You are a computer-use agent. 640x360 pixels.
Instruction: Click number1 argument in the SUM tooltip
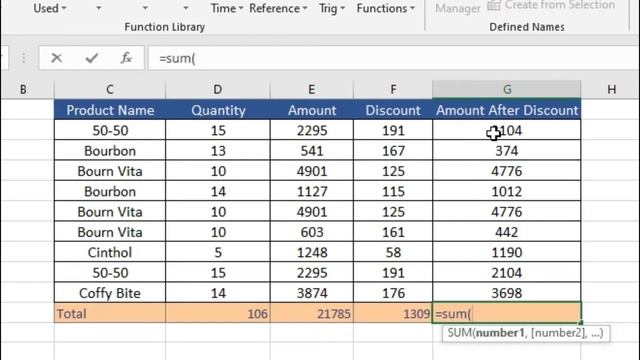coord(500,333)
